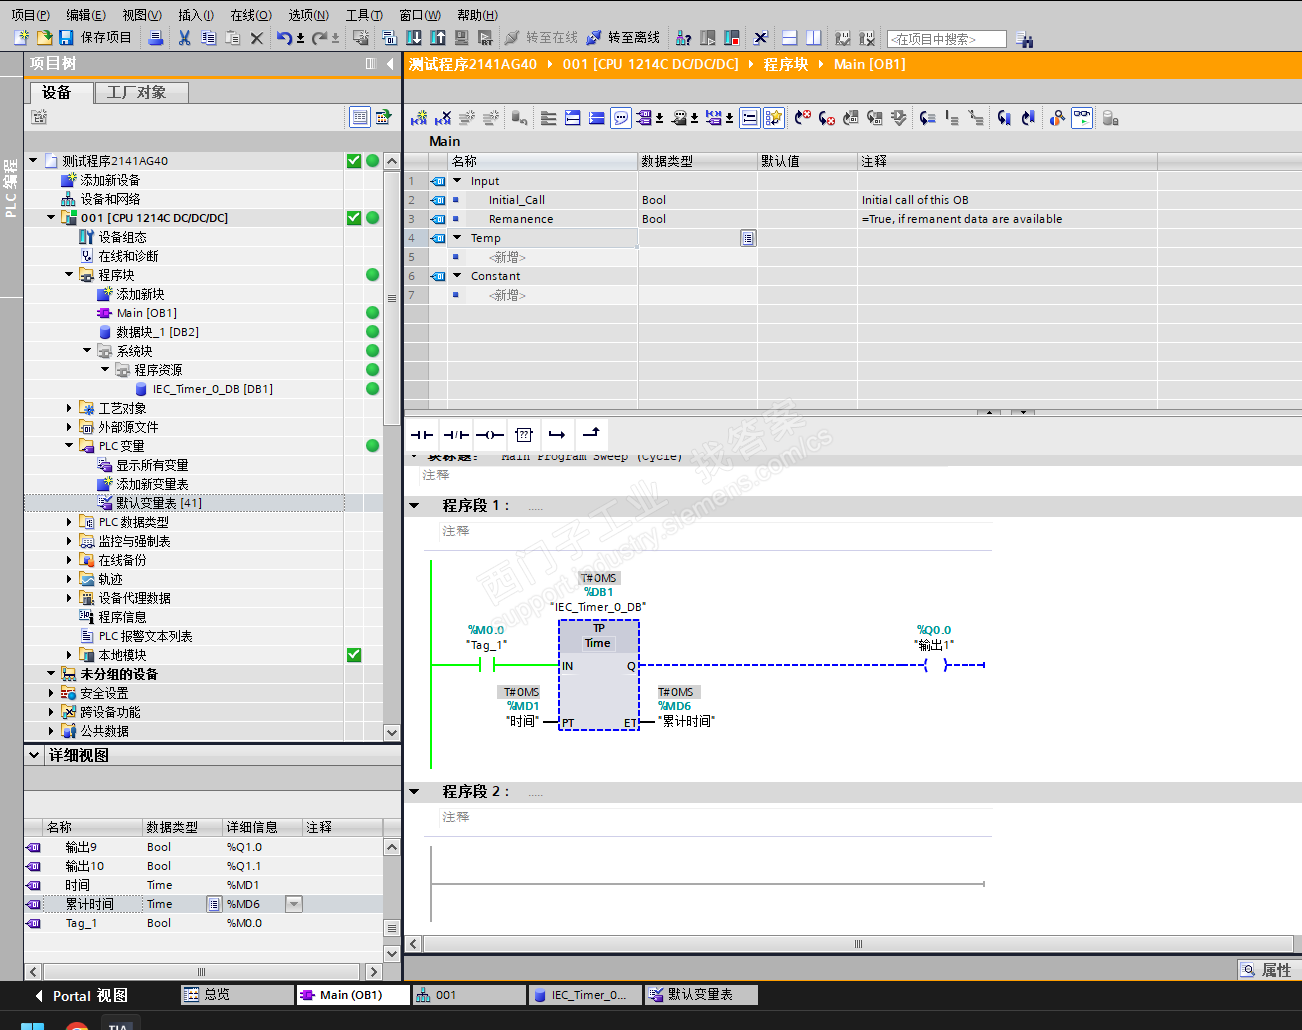Click the insert network icon in editor toolbar
Viewport: 1302px width, 1030px height.
[x=419, y=118]
